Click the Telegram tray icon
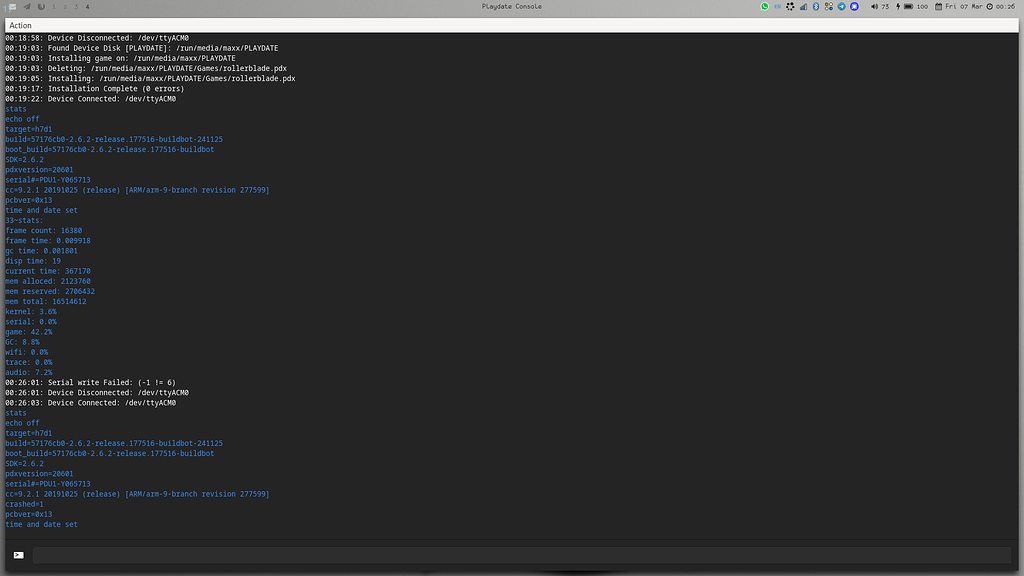The image size is (1024, 576). click(x=841, y=7)
